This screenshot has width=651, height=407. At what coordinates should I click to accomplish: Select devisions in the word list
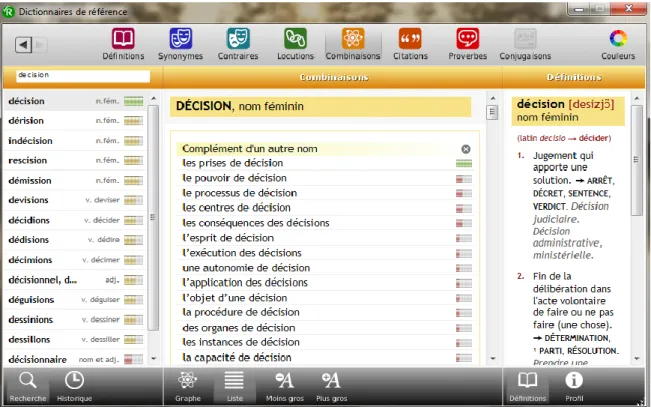pyautogui.click(x=76, y=200)
